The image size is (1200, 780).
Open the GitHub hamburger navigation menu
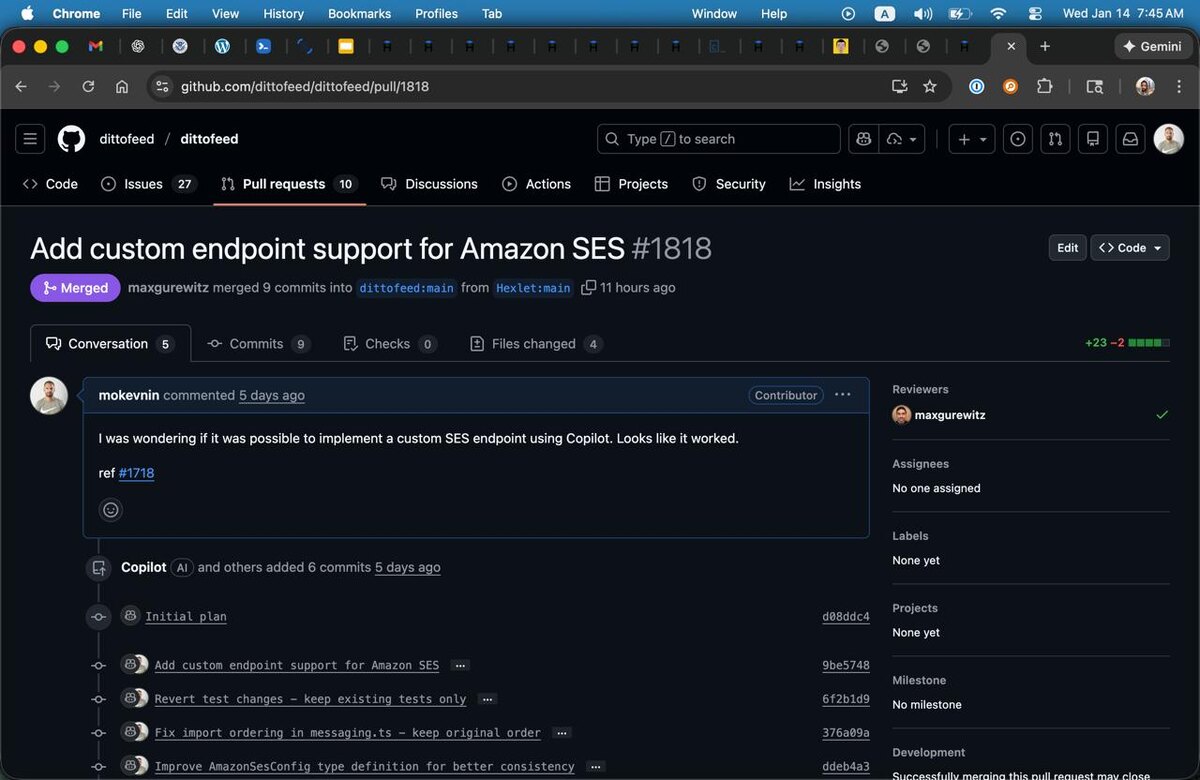click(30, 139)
